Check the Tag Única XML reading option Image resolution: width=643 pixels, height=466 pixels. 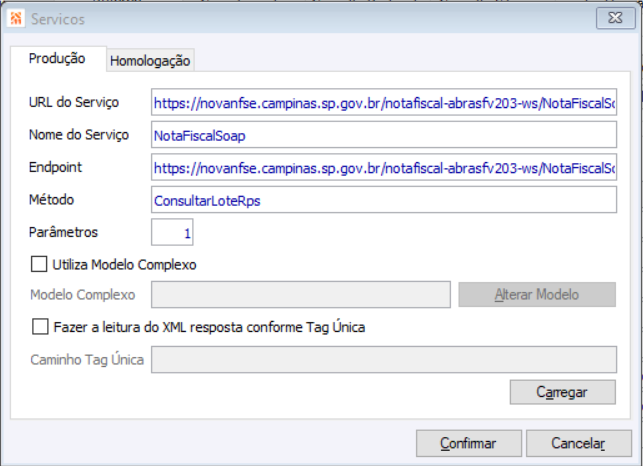tap(40, 326)
